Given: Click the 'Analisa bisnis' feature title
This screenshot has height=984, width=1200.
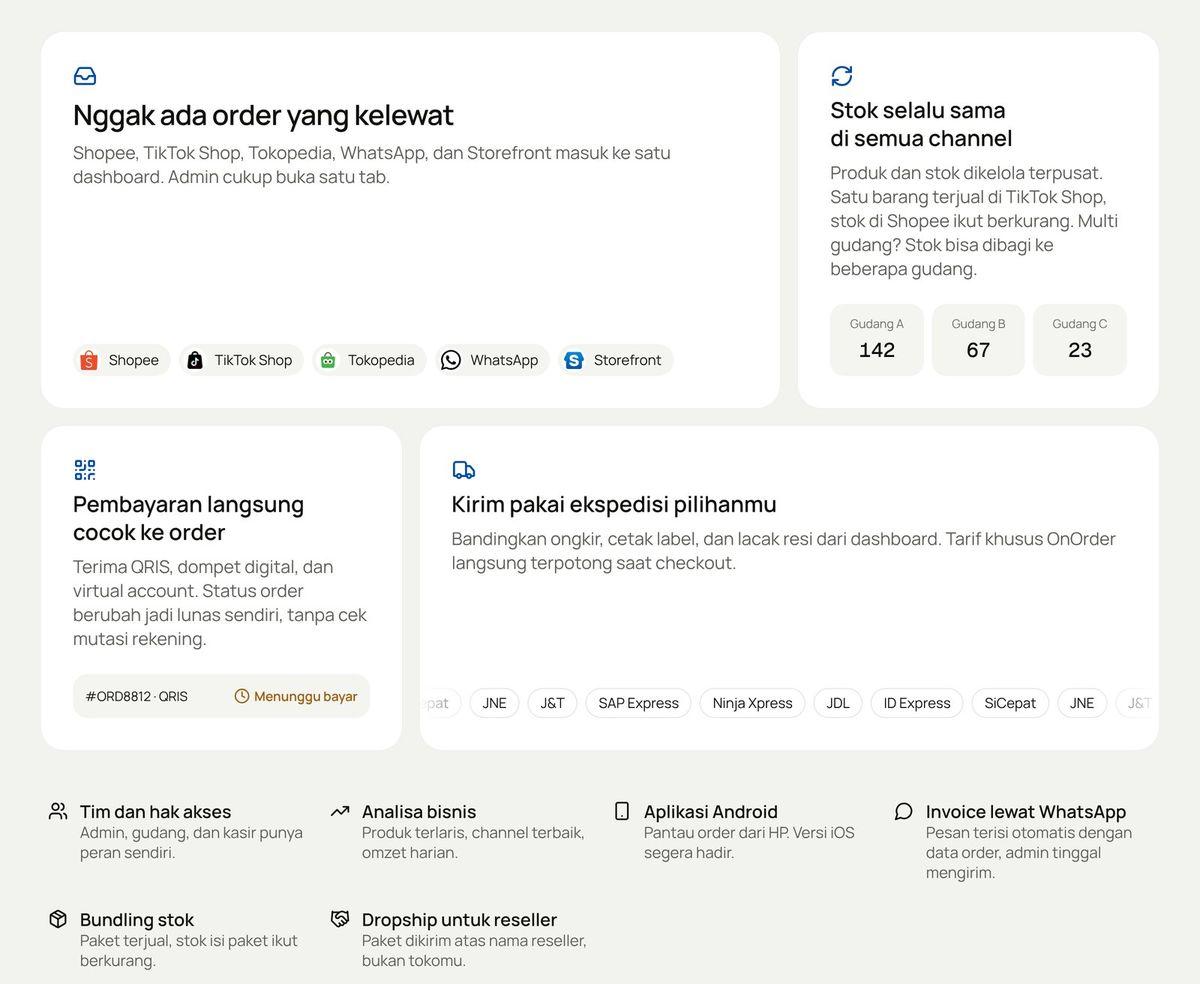Looking at the screenshot, I should (419, 812).
